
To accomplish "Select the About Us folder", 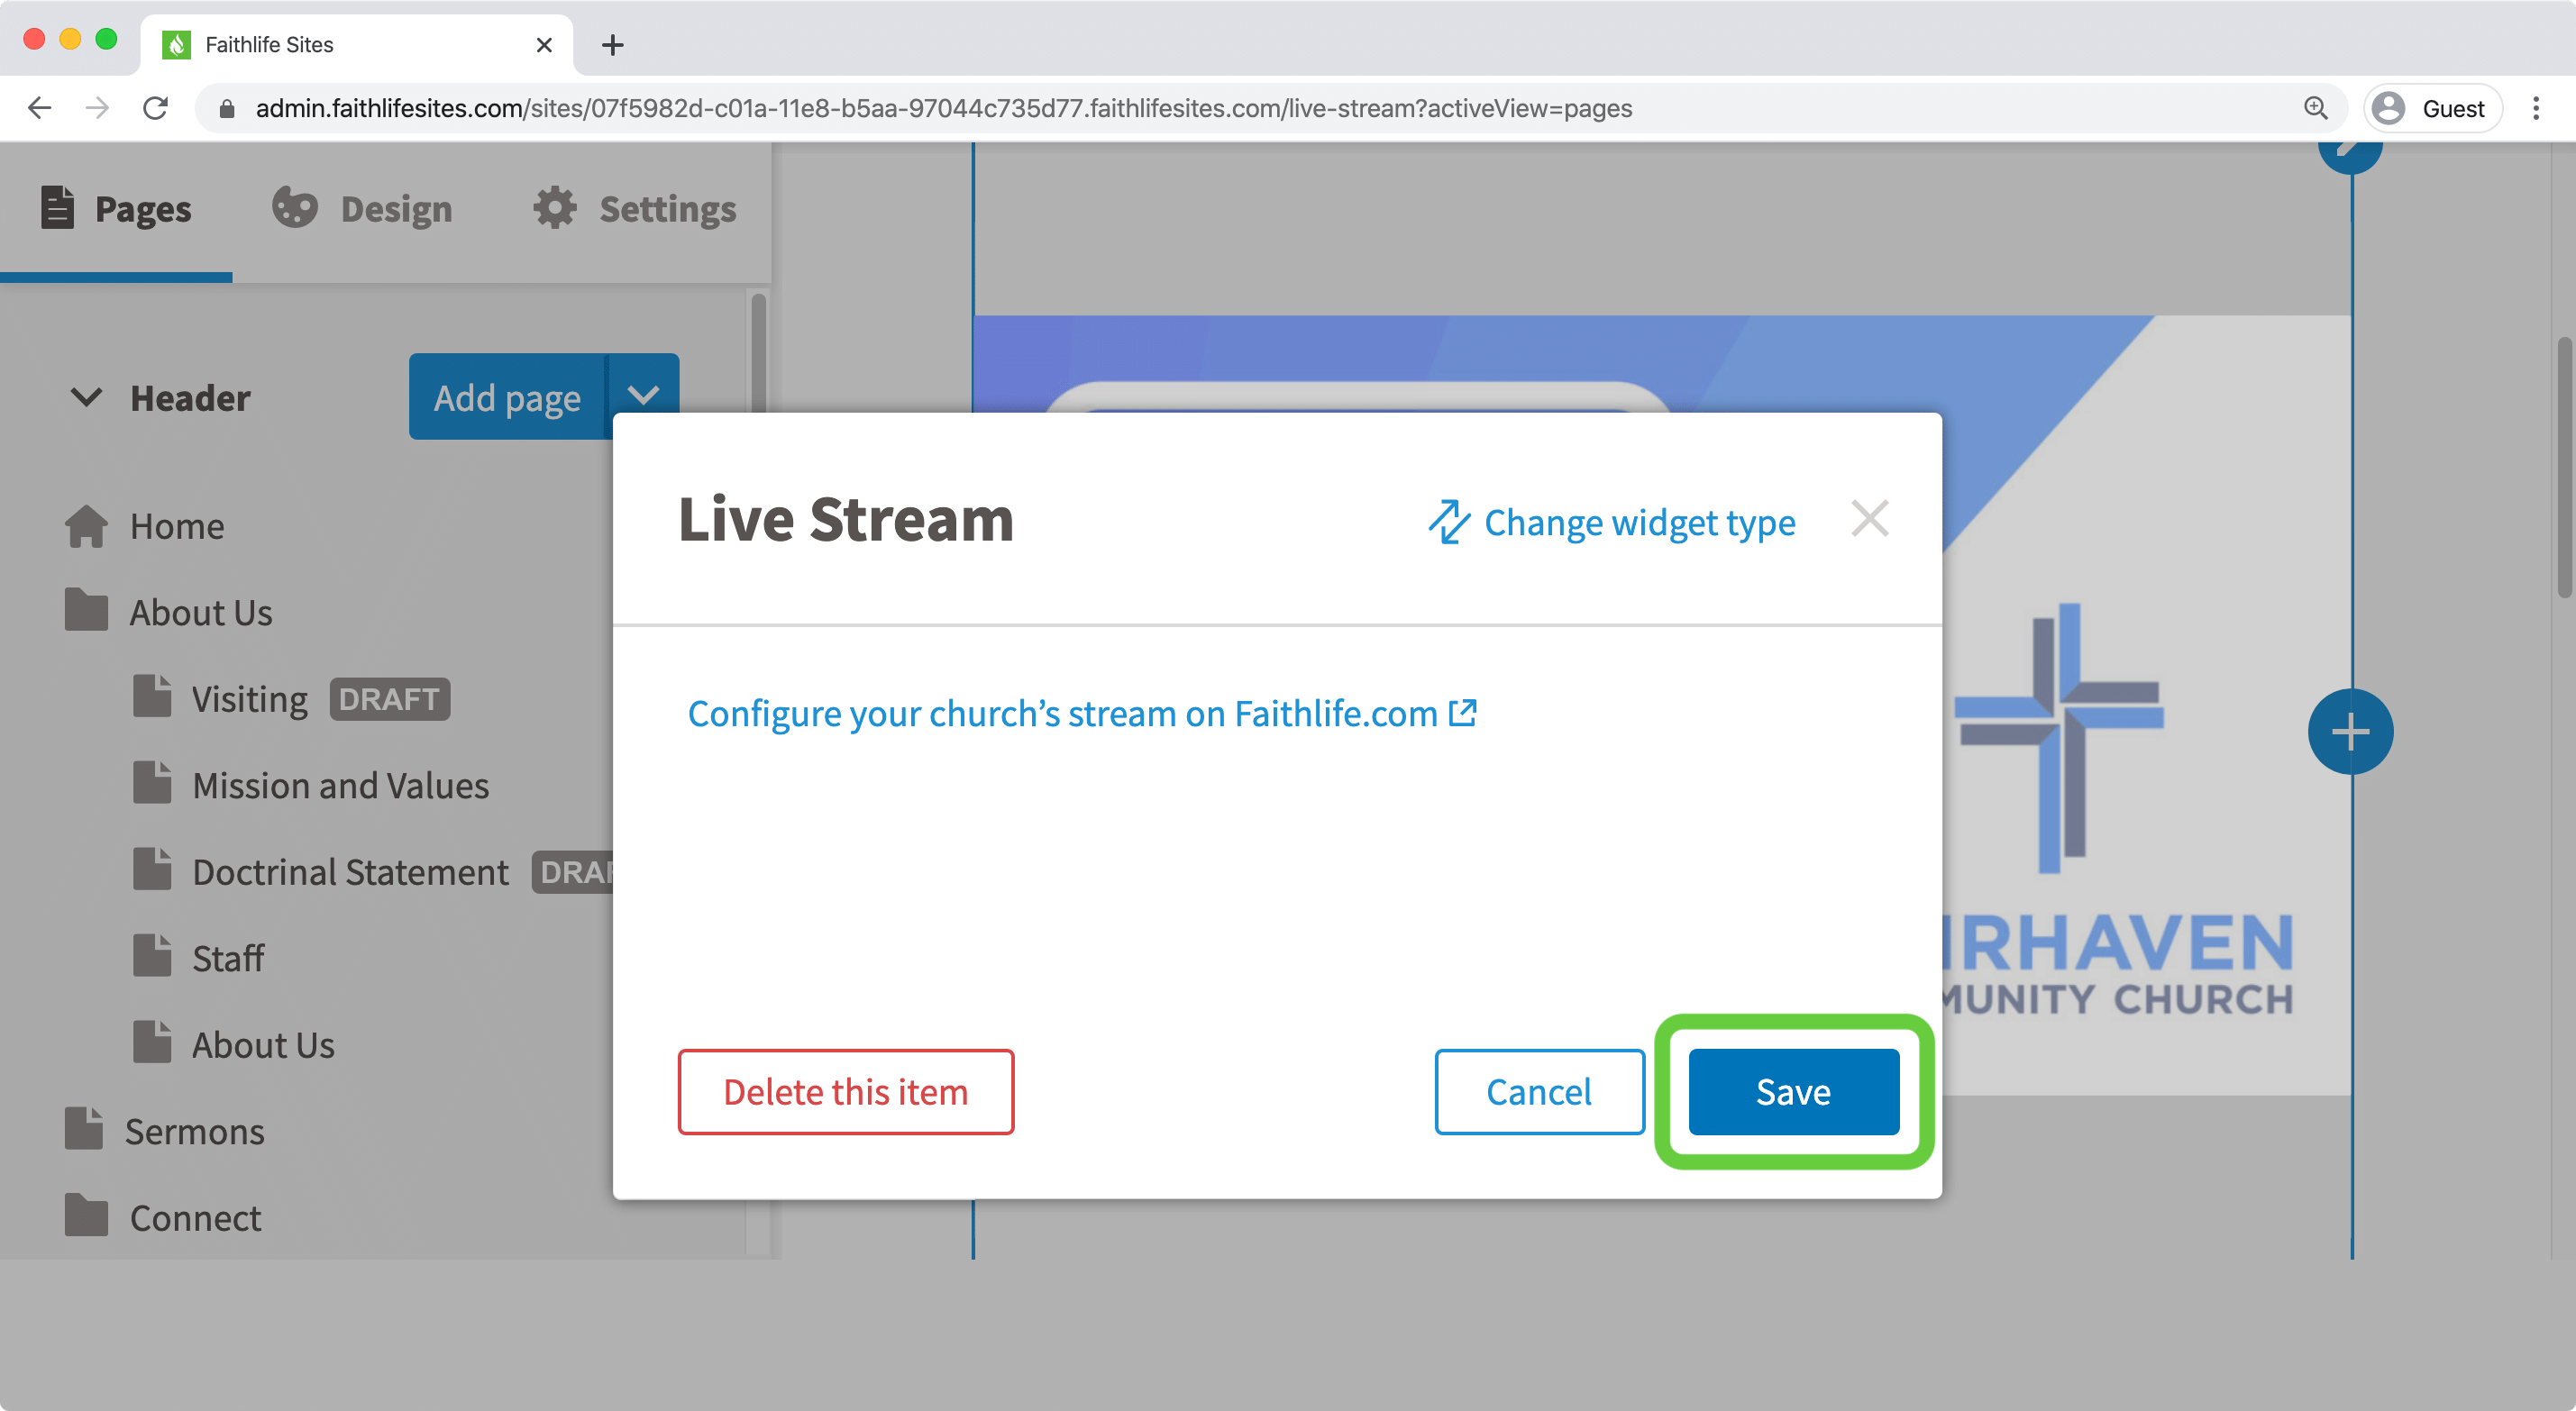I will [200, 612].
